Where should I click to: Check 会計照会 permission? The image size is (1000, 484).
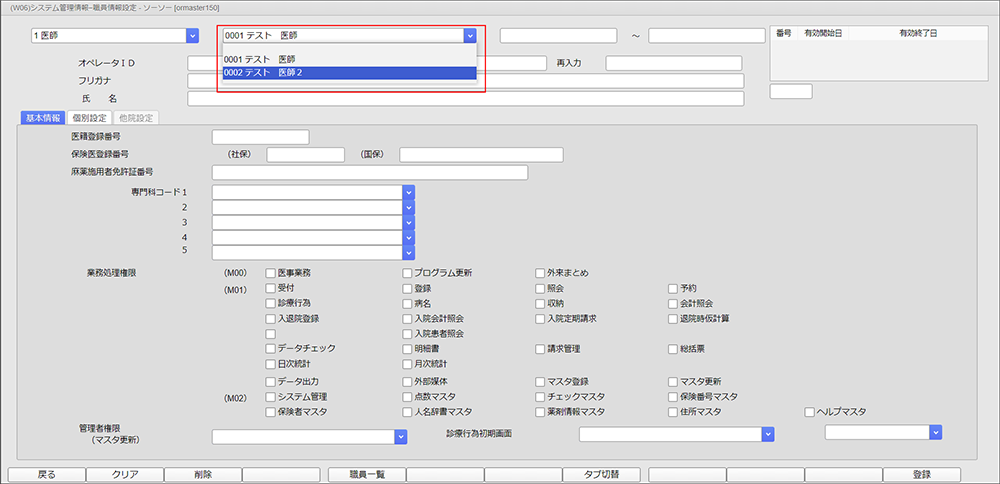(673, 303)
